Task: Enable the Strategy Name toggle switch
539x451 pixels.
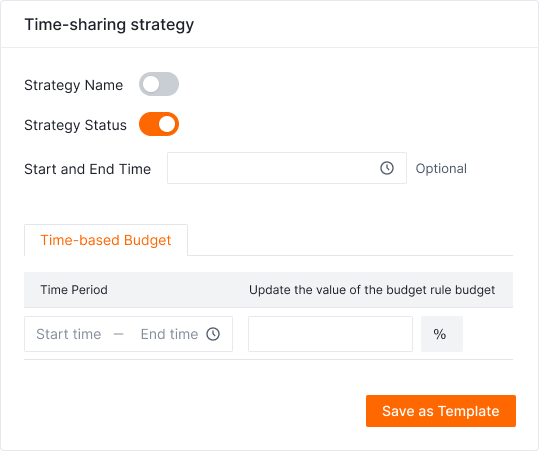Action: click(159, 84)
